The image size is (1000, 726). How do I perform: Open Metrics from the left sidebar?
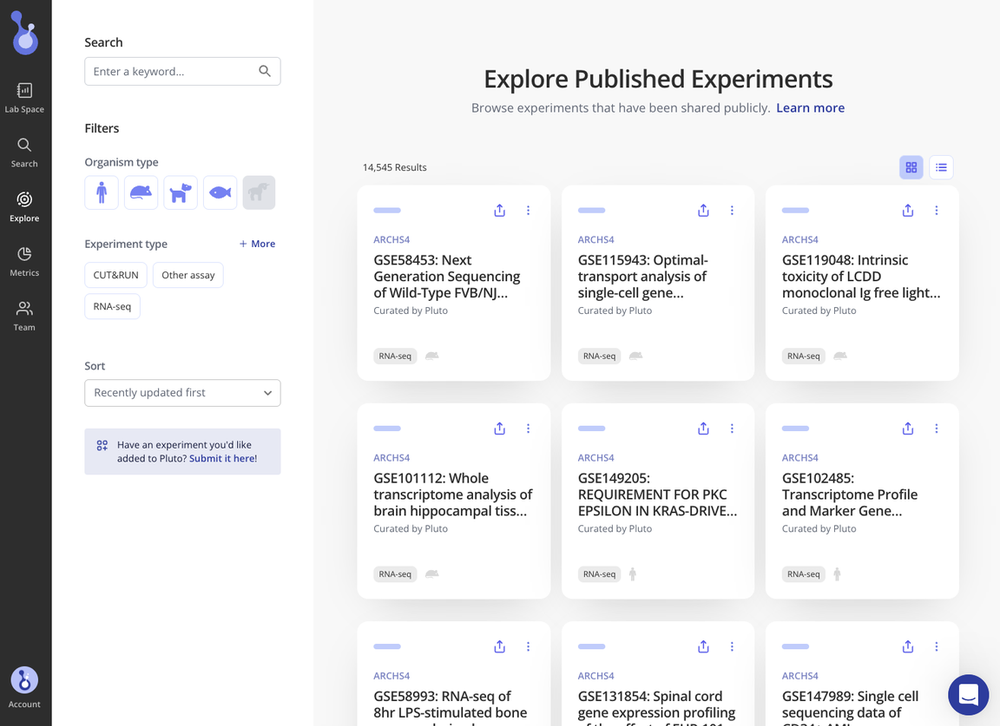pos(24,261)
